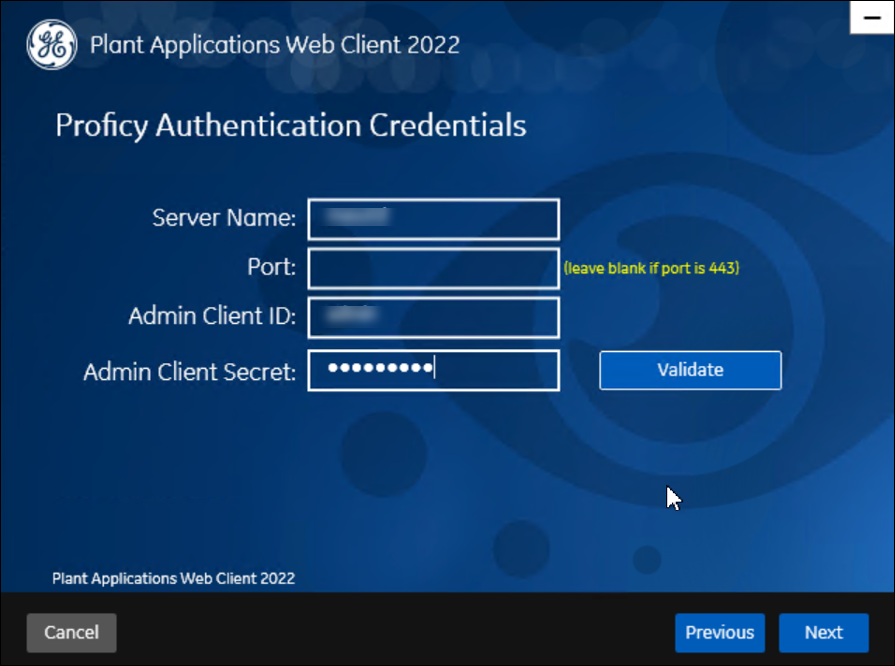Focus the Server Name input field
Image resolution: width=895 pixels, height=666 pixels.
433,219
